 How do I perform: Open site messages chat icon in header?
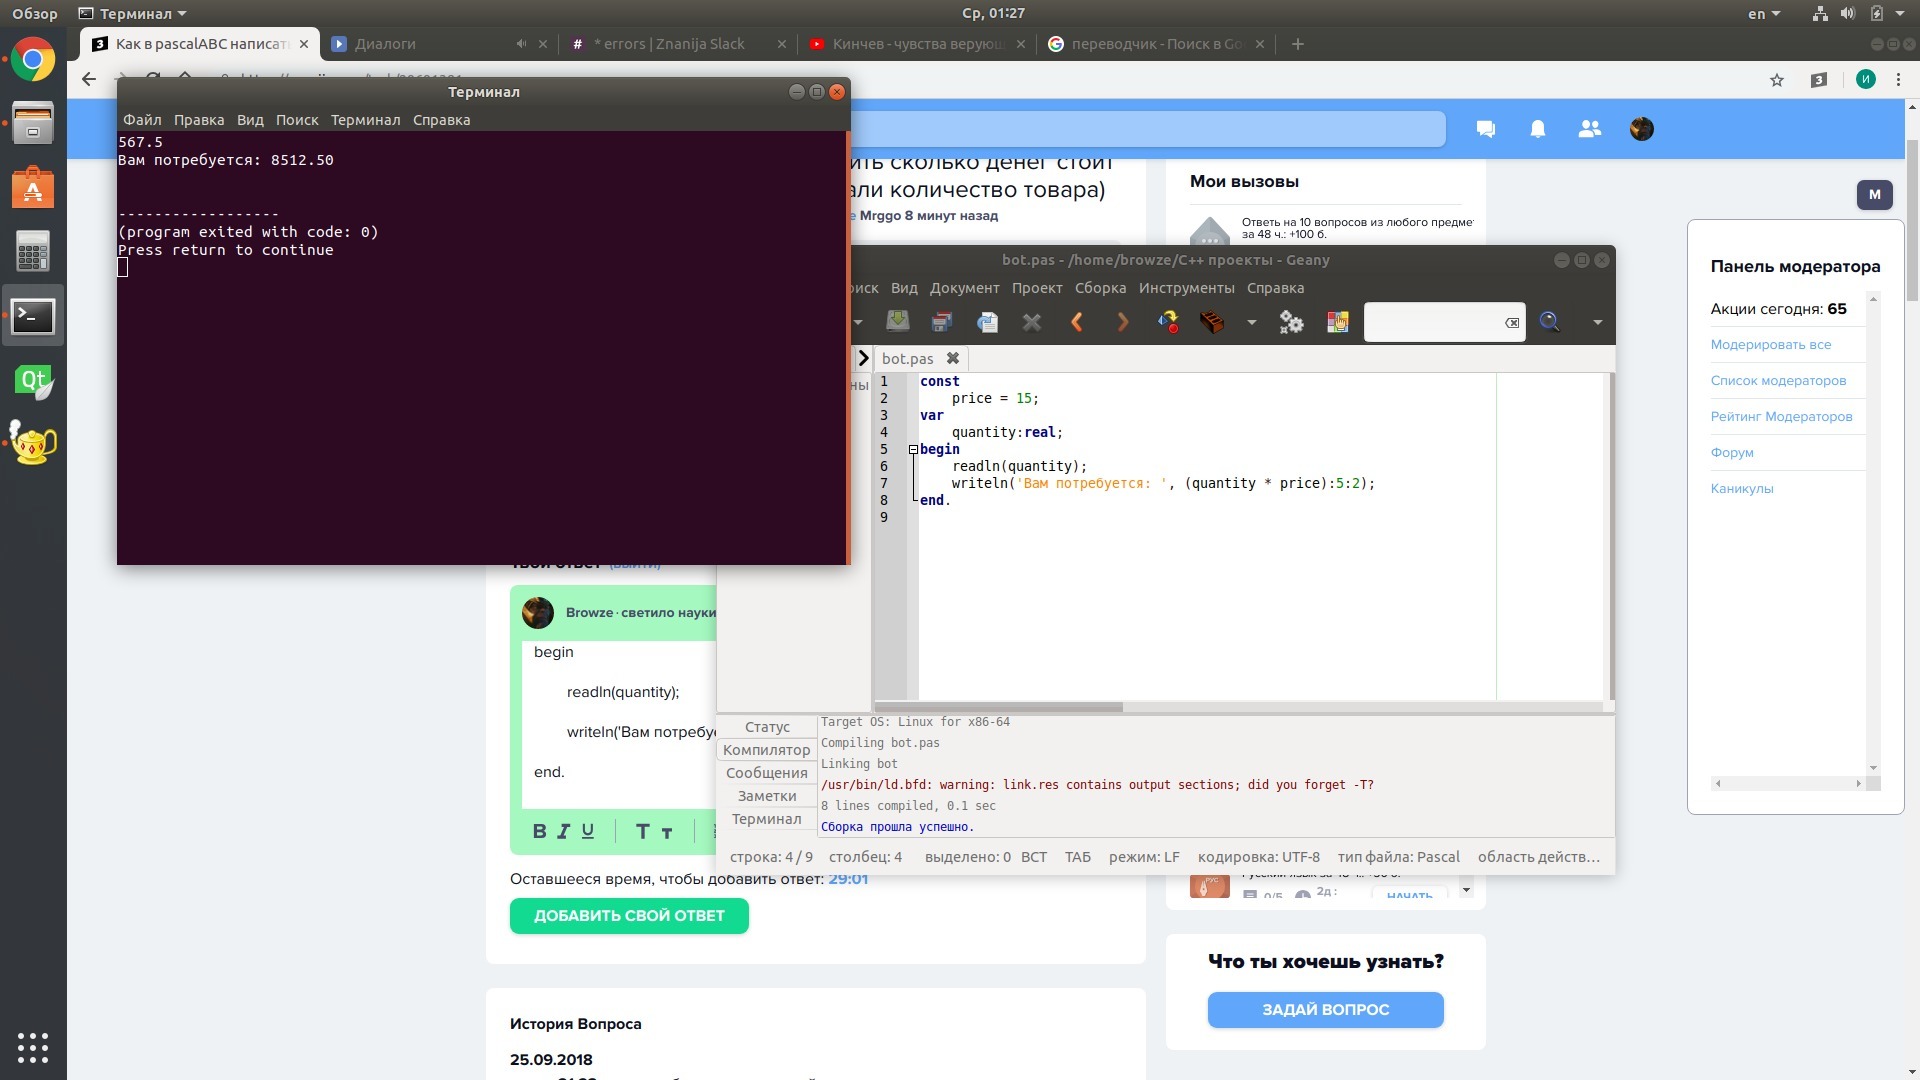tap(1486, 129)
